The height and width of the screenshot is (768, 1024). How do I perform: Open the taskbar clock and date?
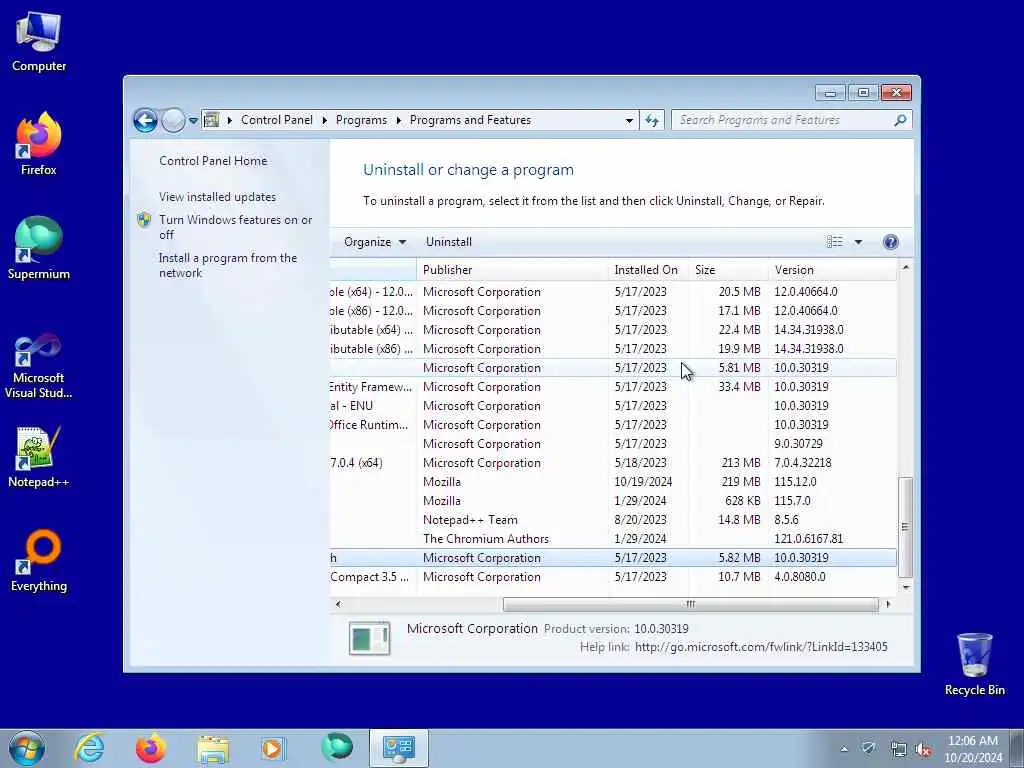[x=972, y=749]
